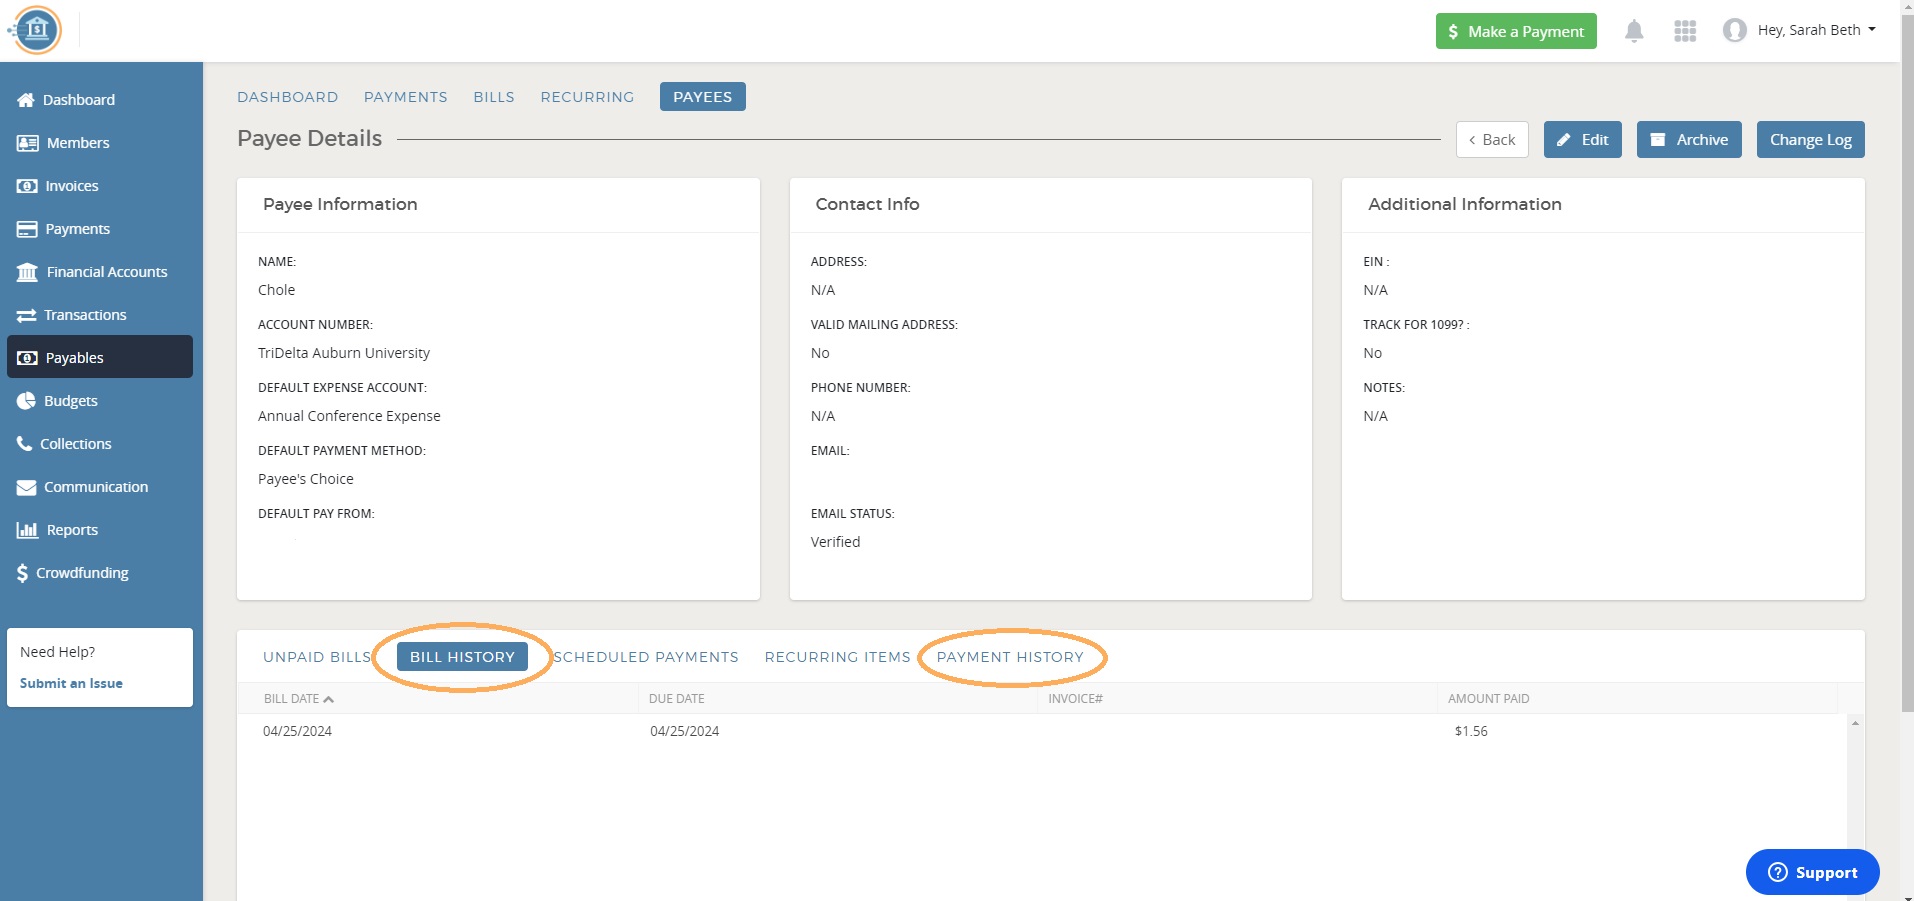Open Crowdfunding in the sidebar

point(82,573)
